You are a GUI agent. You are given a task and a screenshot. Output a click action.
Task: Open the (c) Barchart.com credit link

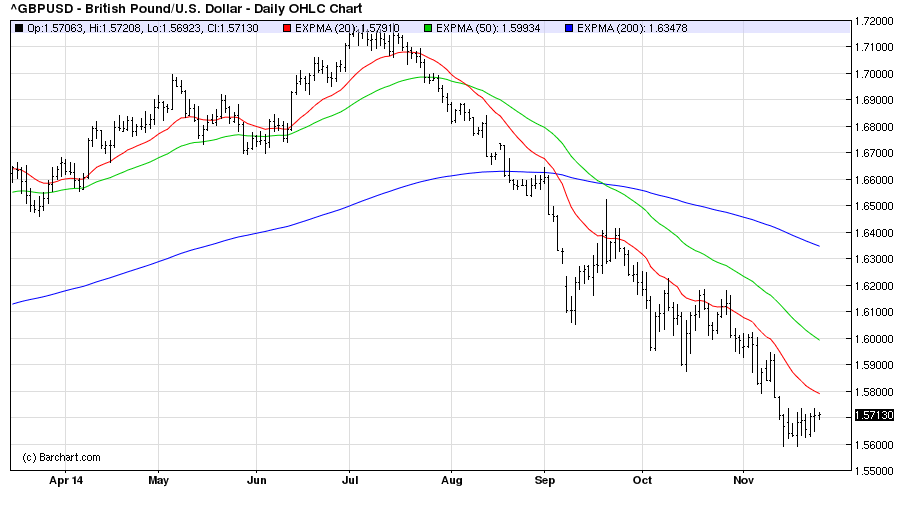point(61,457)
